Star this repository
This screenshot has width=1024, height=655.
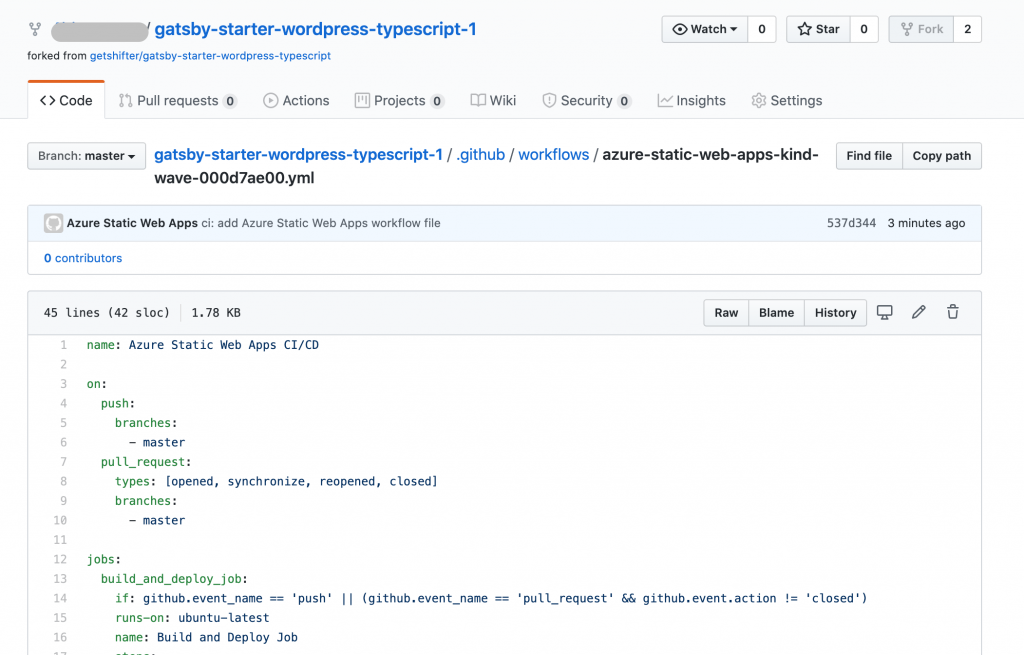818,29
